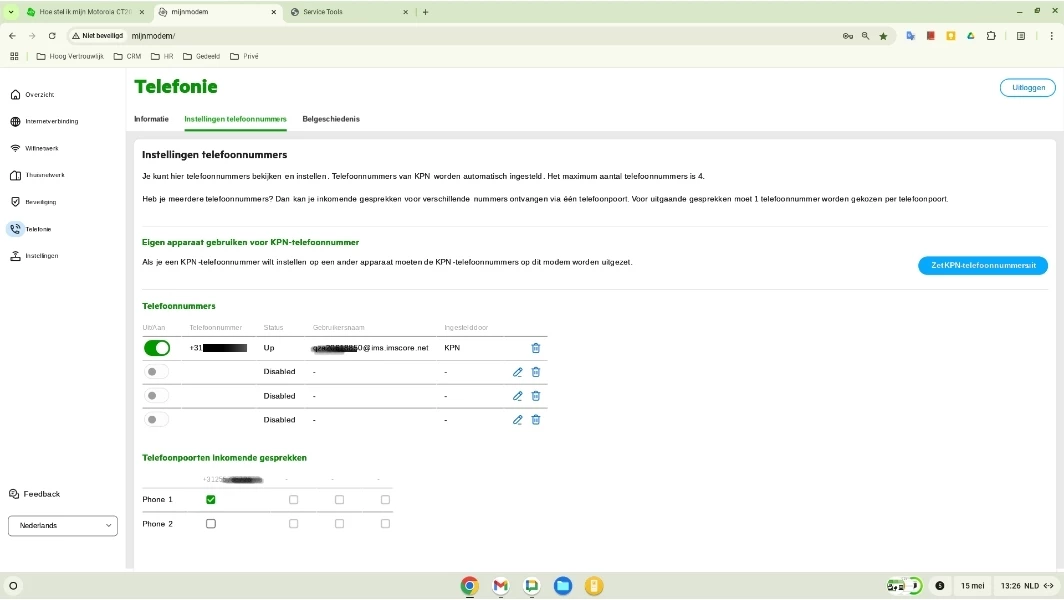Edit the second Disabled phone number row
The width and height of the screenshot is (1064, 600).
click(x=517, y=396)
